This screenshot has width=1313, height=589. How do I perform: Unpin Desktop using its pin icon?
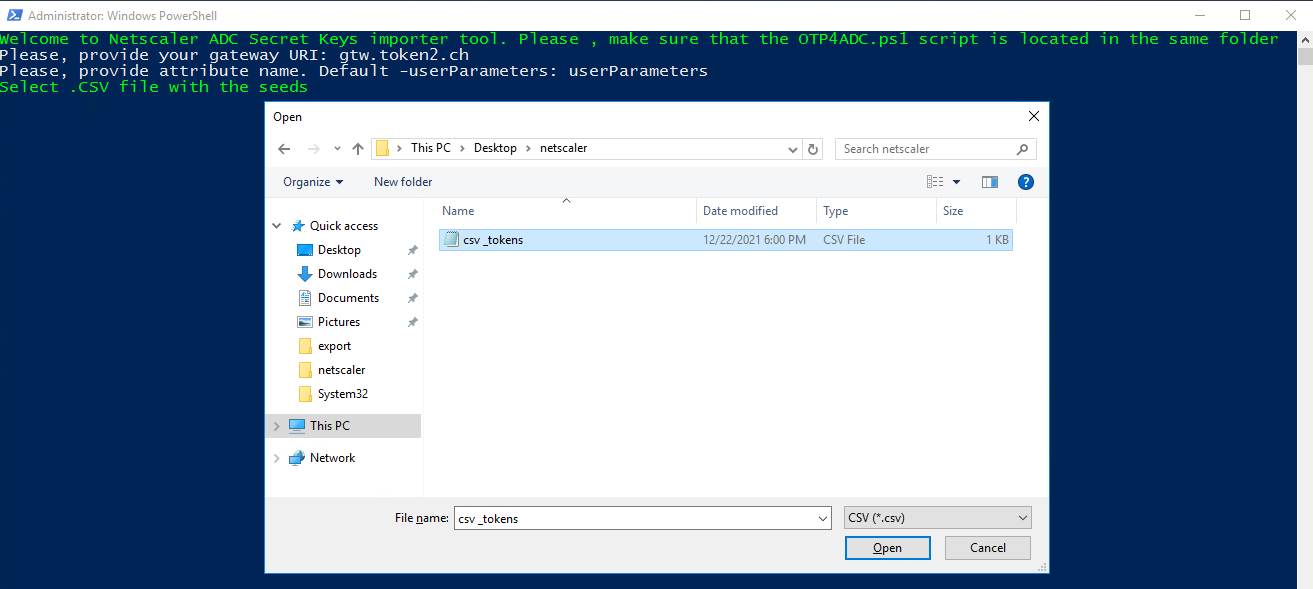[412, 250]
